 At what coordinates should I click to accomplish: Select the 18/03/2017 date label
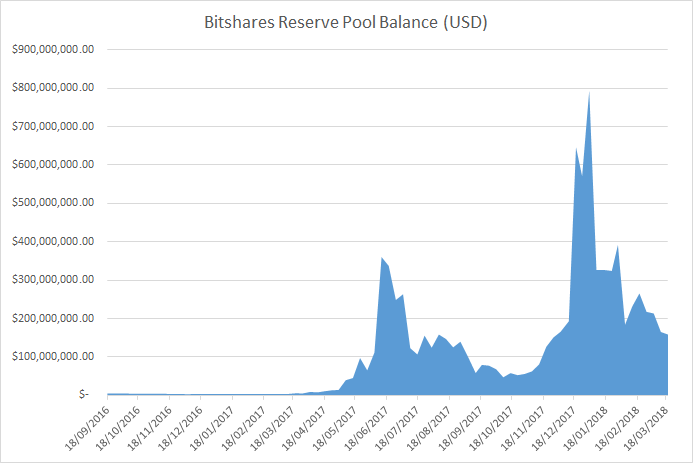pyautogui.click(x=272, y=427)
